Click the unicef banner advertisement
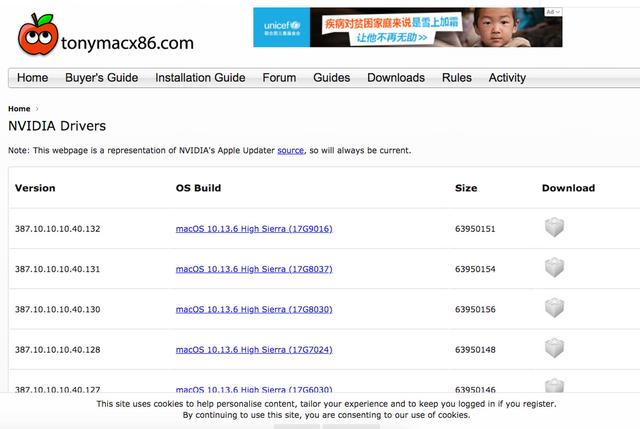The height and width of the screenshot is (429, 640). click(x=407, y=27)
